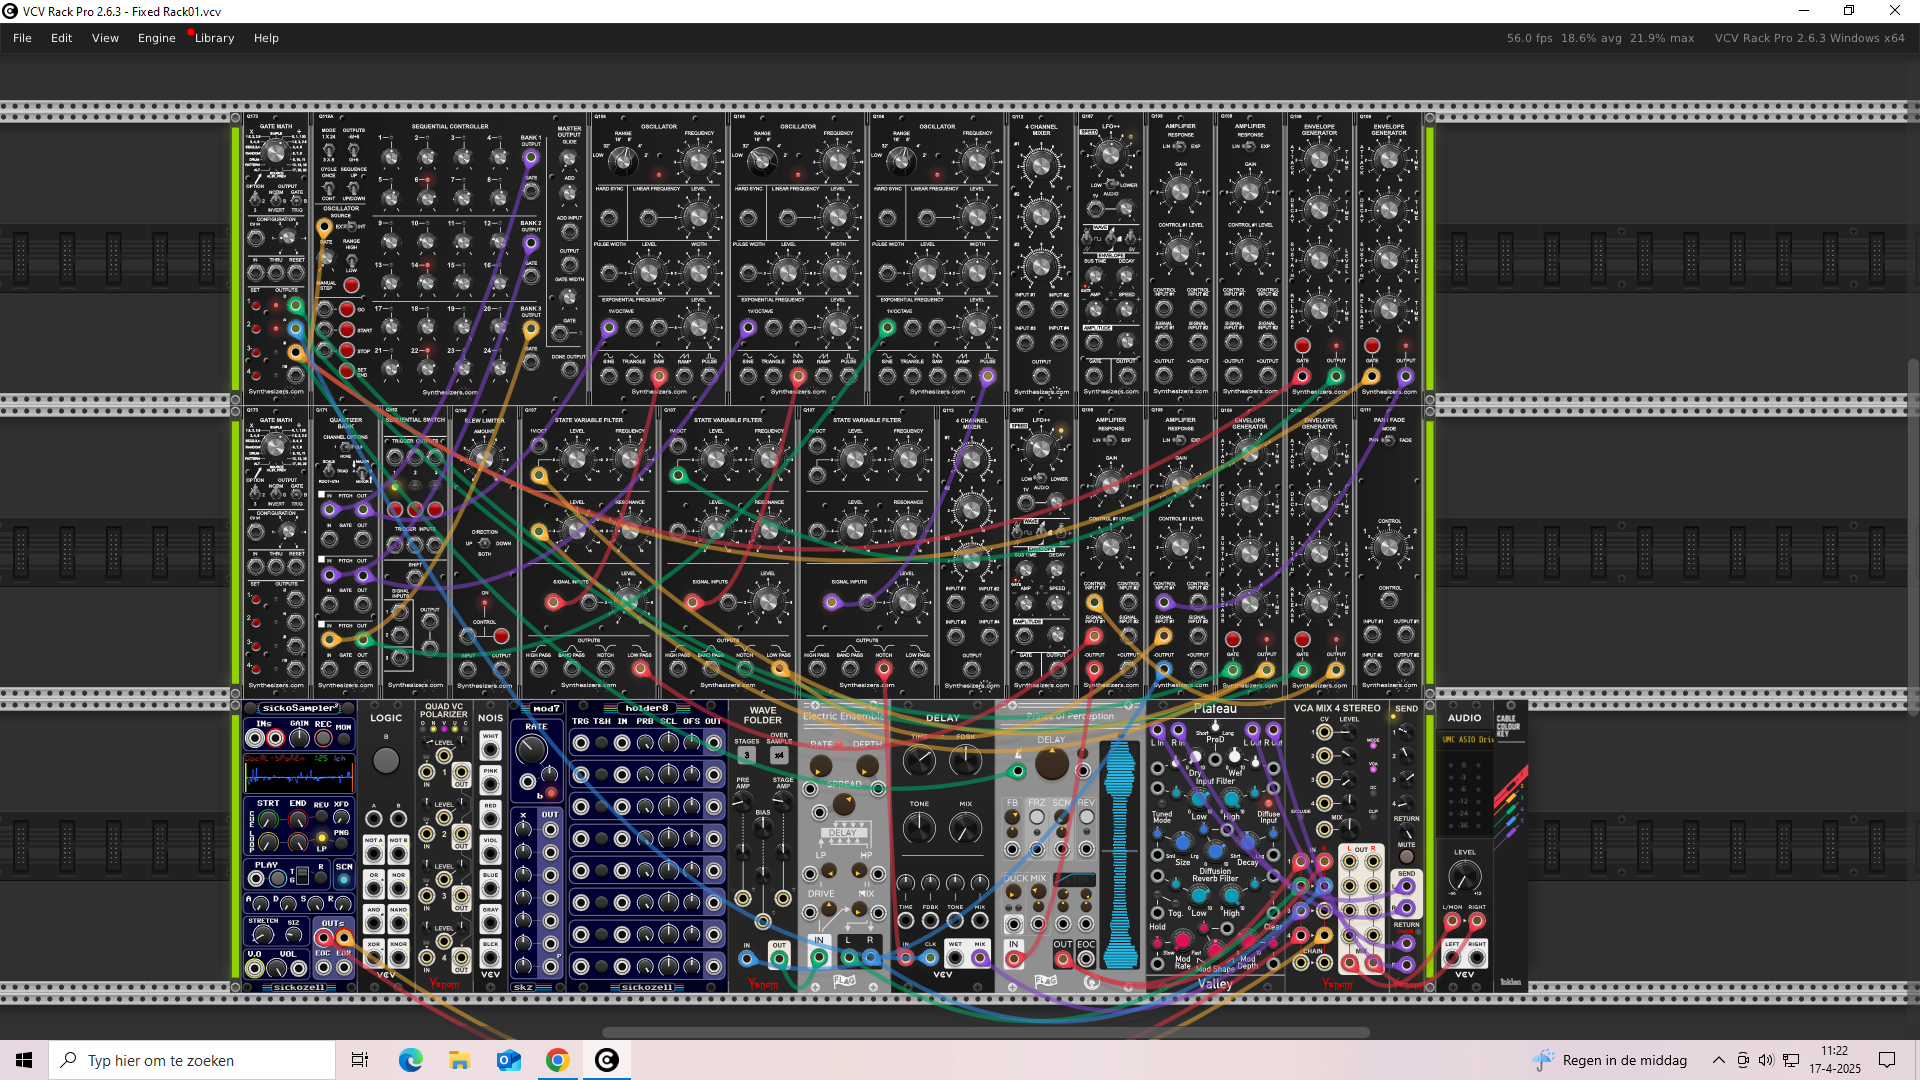Click the Windows taskbar search box
The image size is (1920, 1080).
point(192,1060)
